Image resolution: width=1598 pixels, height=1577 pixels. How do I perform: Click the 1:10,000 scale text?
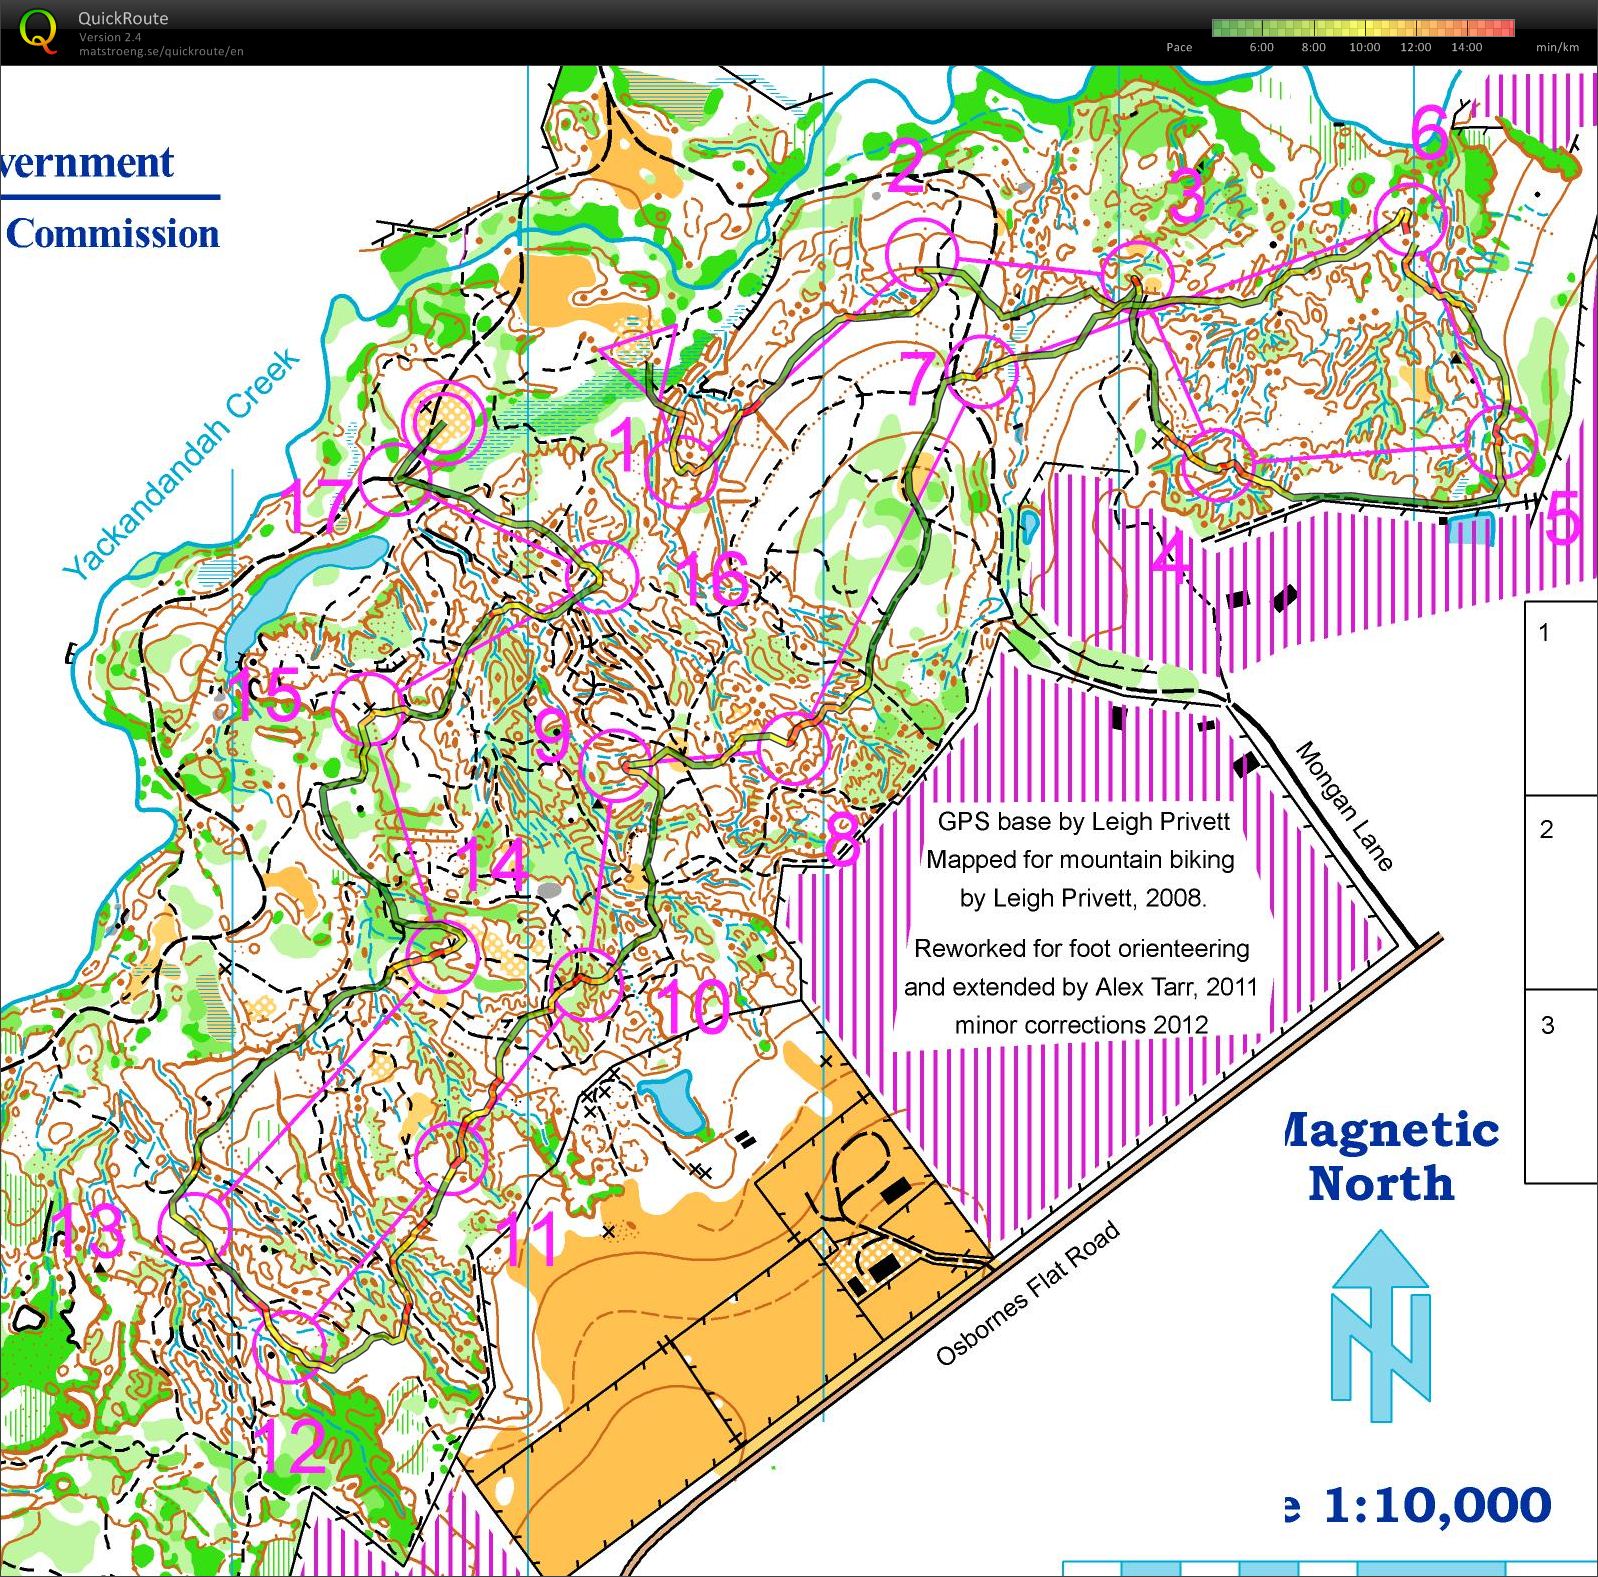click(x=1436, y=1505)
